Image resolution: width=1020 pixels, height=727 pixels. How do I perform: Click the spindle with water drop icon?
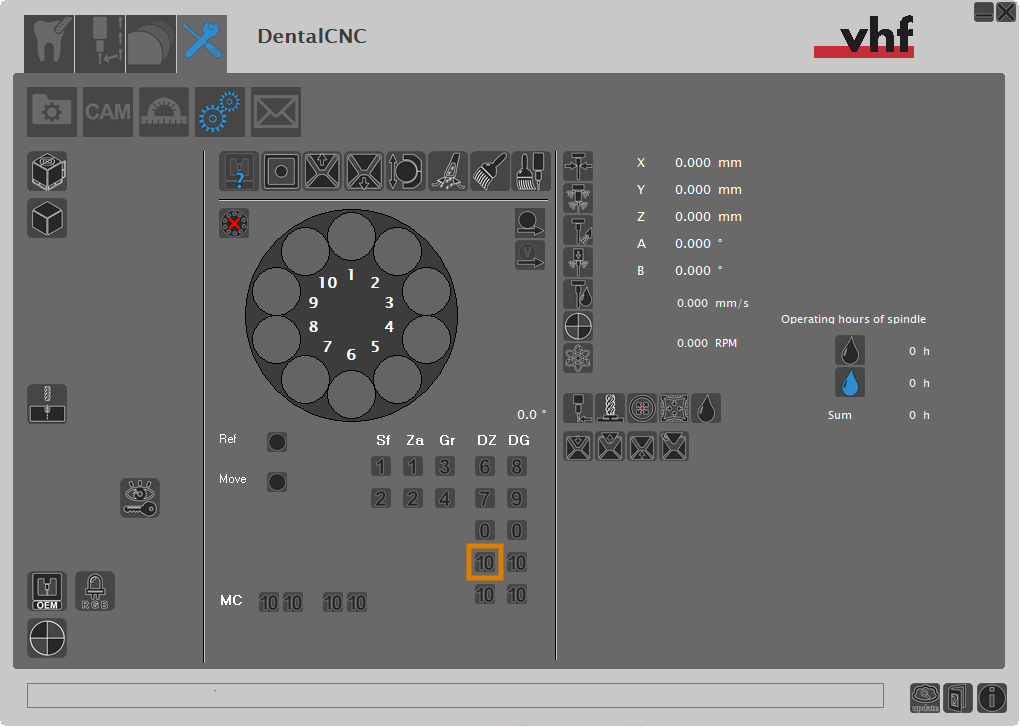tap(578, 294)
